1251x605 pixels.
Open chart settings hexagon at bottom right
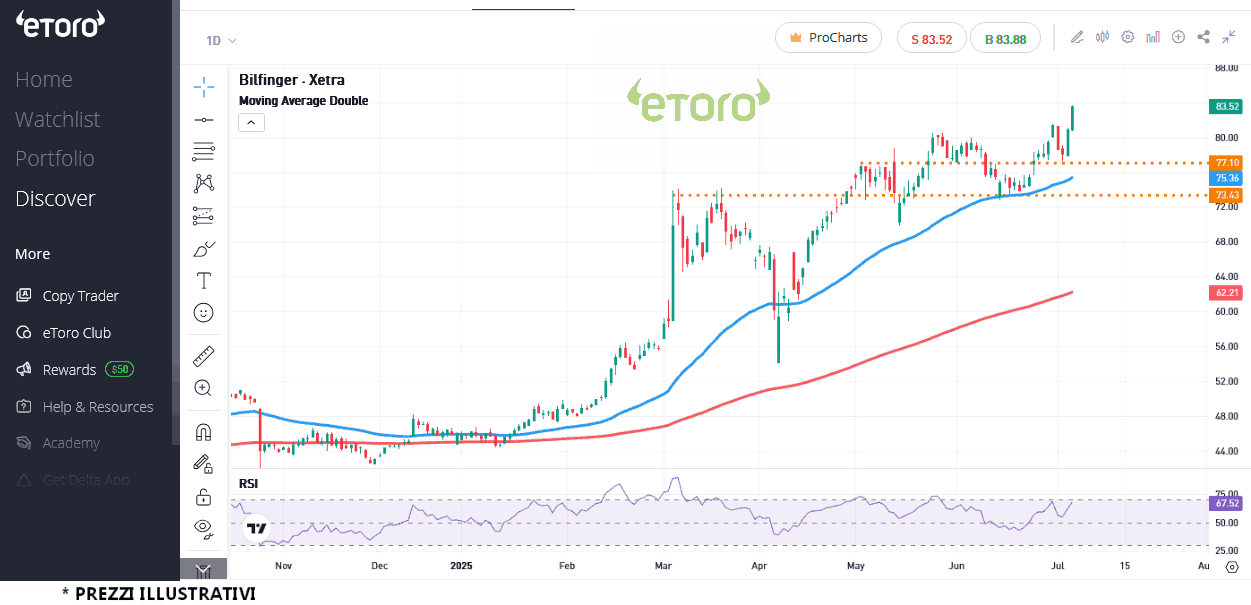(x=1232, y=567)
